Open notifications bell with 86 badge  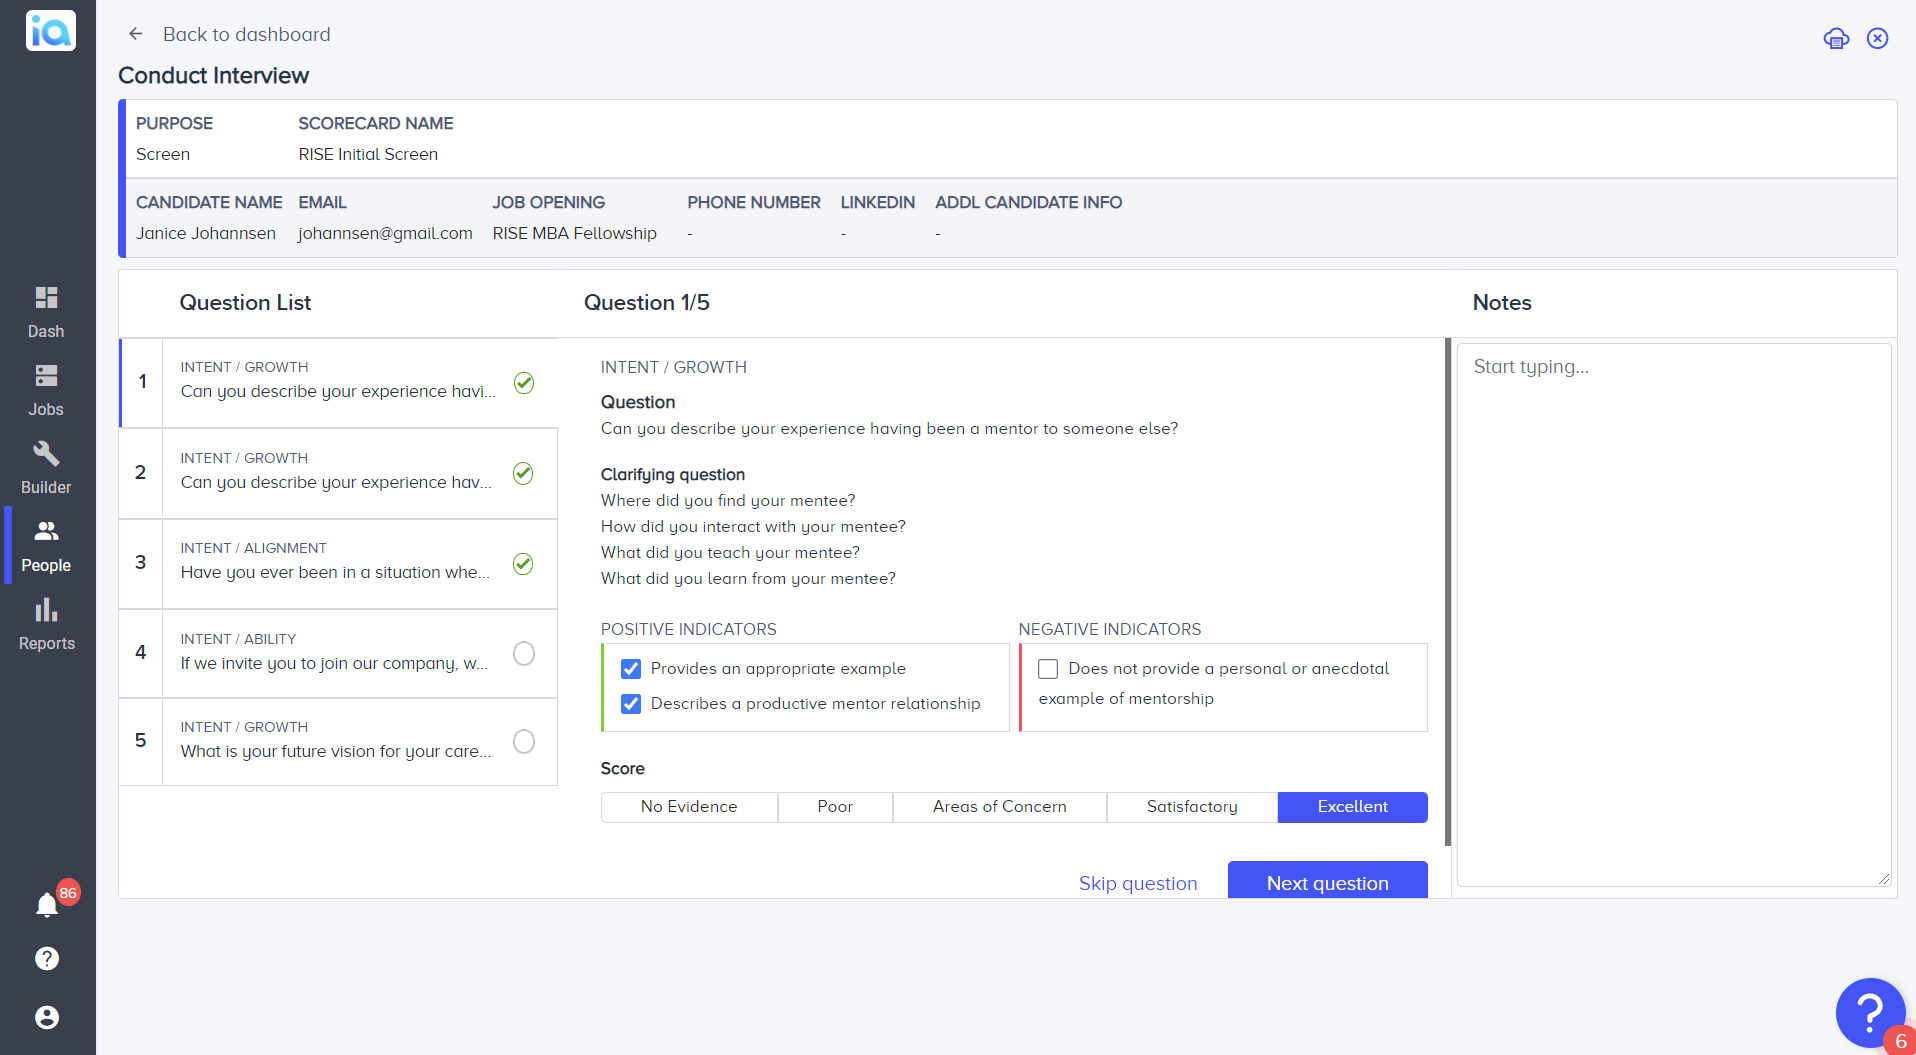click(x=47, y=905)
